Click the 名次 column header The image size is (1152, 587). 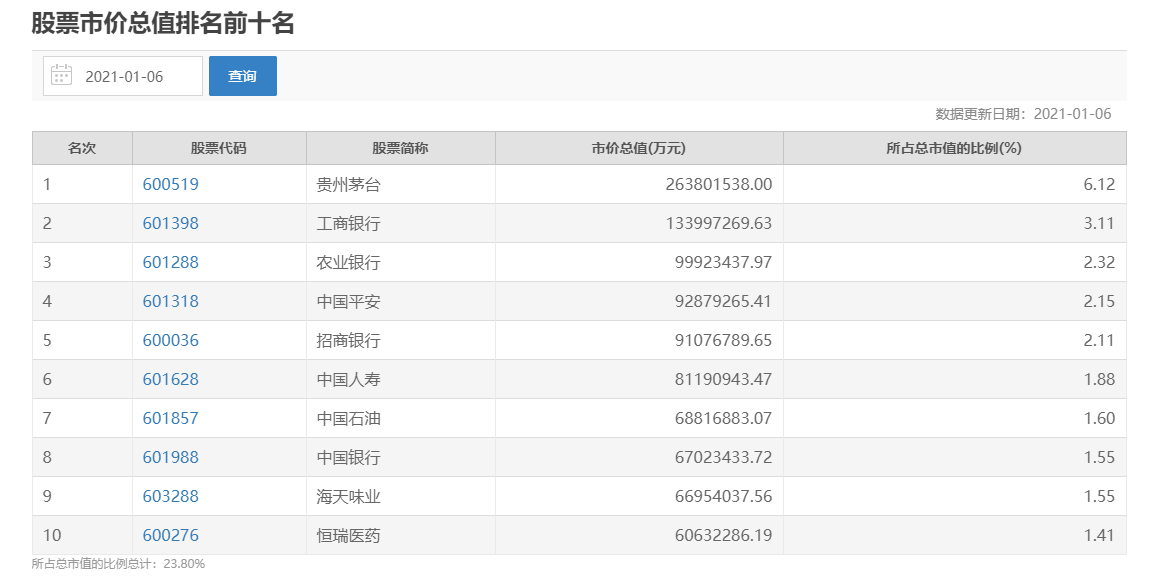pos(82,148)
